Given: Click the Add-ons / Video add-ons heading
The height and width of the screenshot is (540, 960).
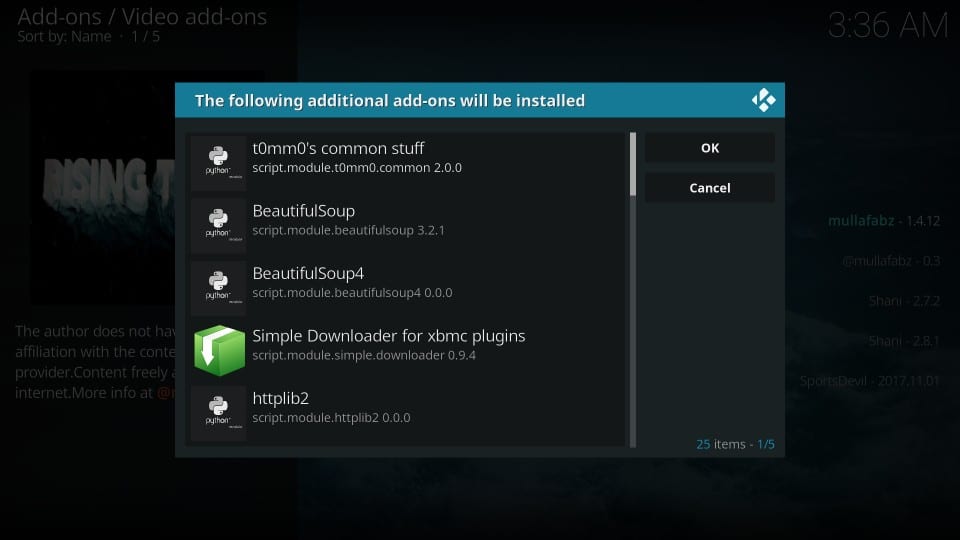Looking at the screenshot, I should tap(142, 17).
